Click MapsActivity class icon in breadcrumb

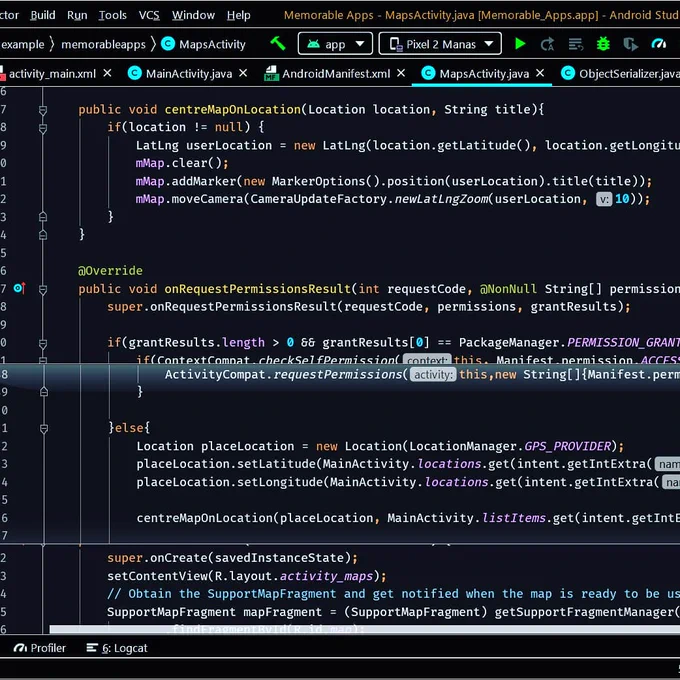168,44
